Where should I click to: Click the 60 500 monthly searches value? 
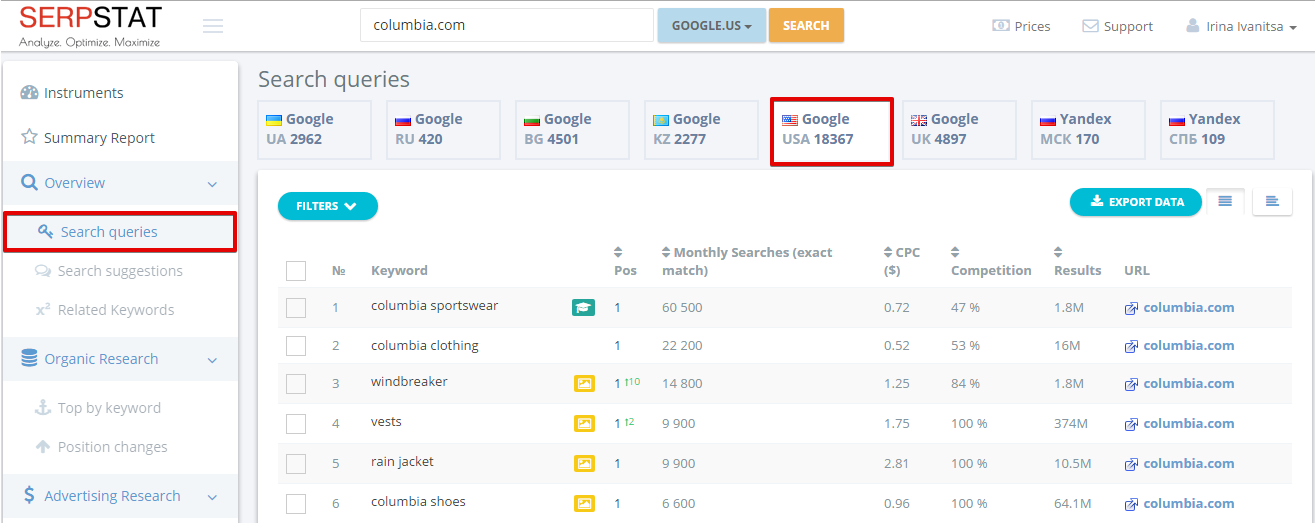click(x=682, y=308)
